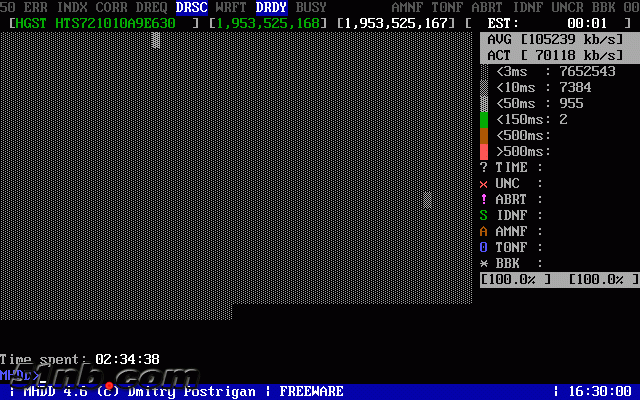Click the WRFT status flag
Image resolution: width=640 pixels, height=400 pixels.
click(x=231, y=7)
